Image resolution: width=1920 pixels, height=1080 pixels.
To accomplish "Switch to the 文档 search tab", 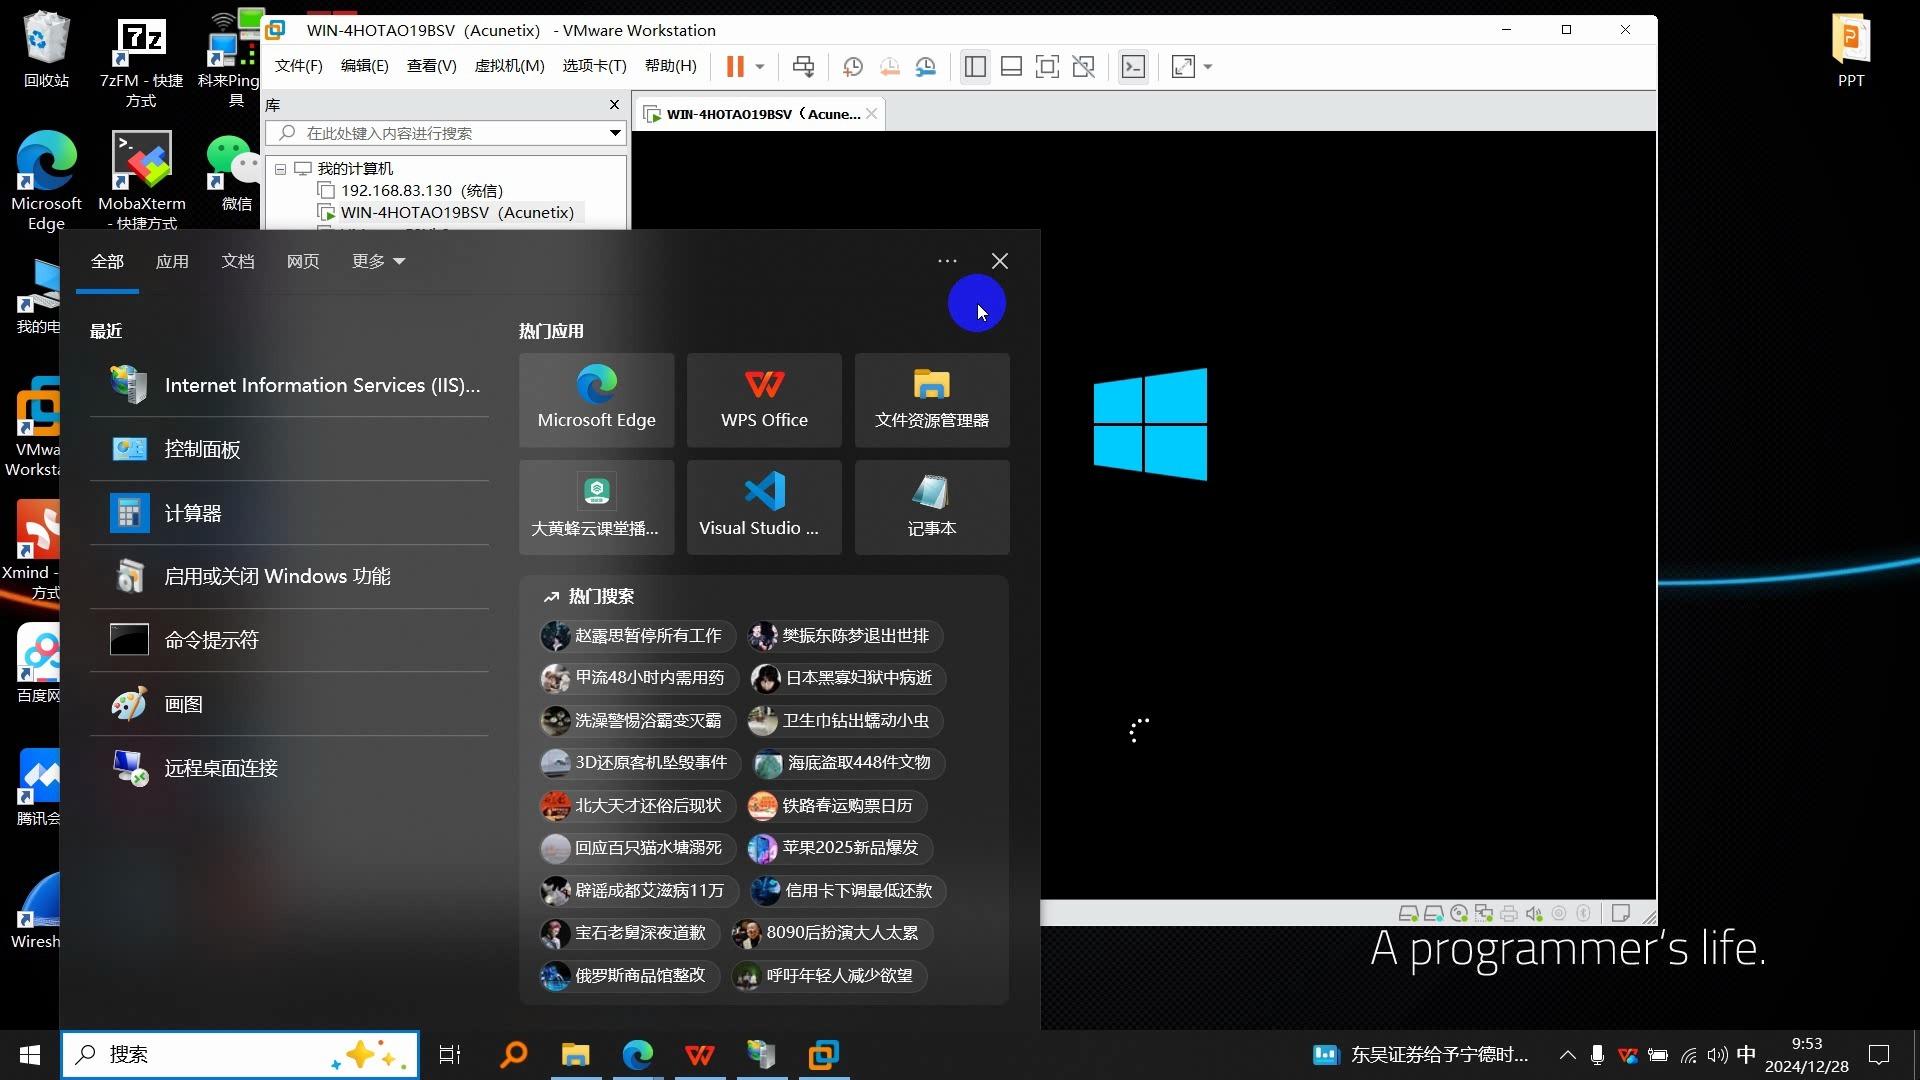I will 237,261.
